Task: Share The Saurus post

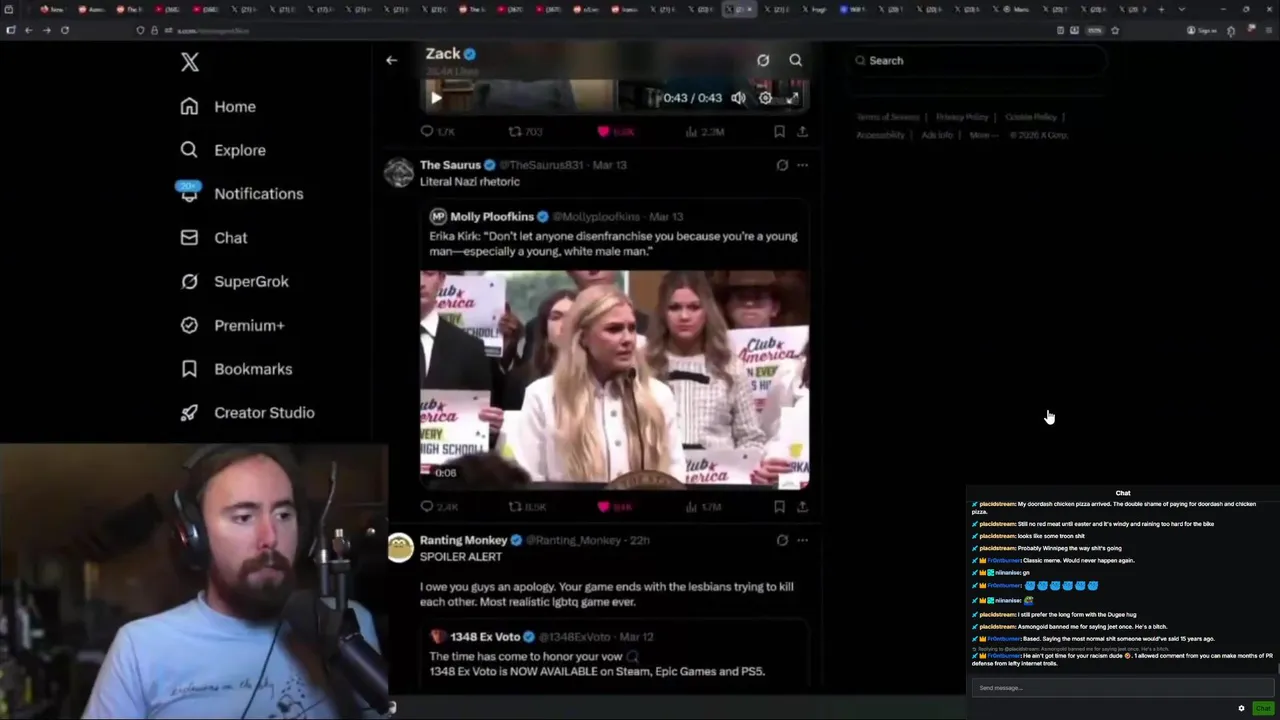Action: (802, 507)
